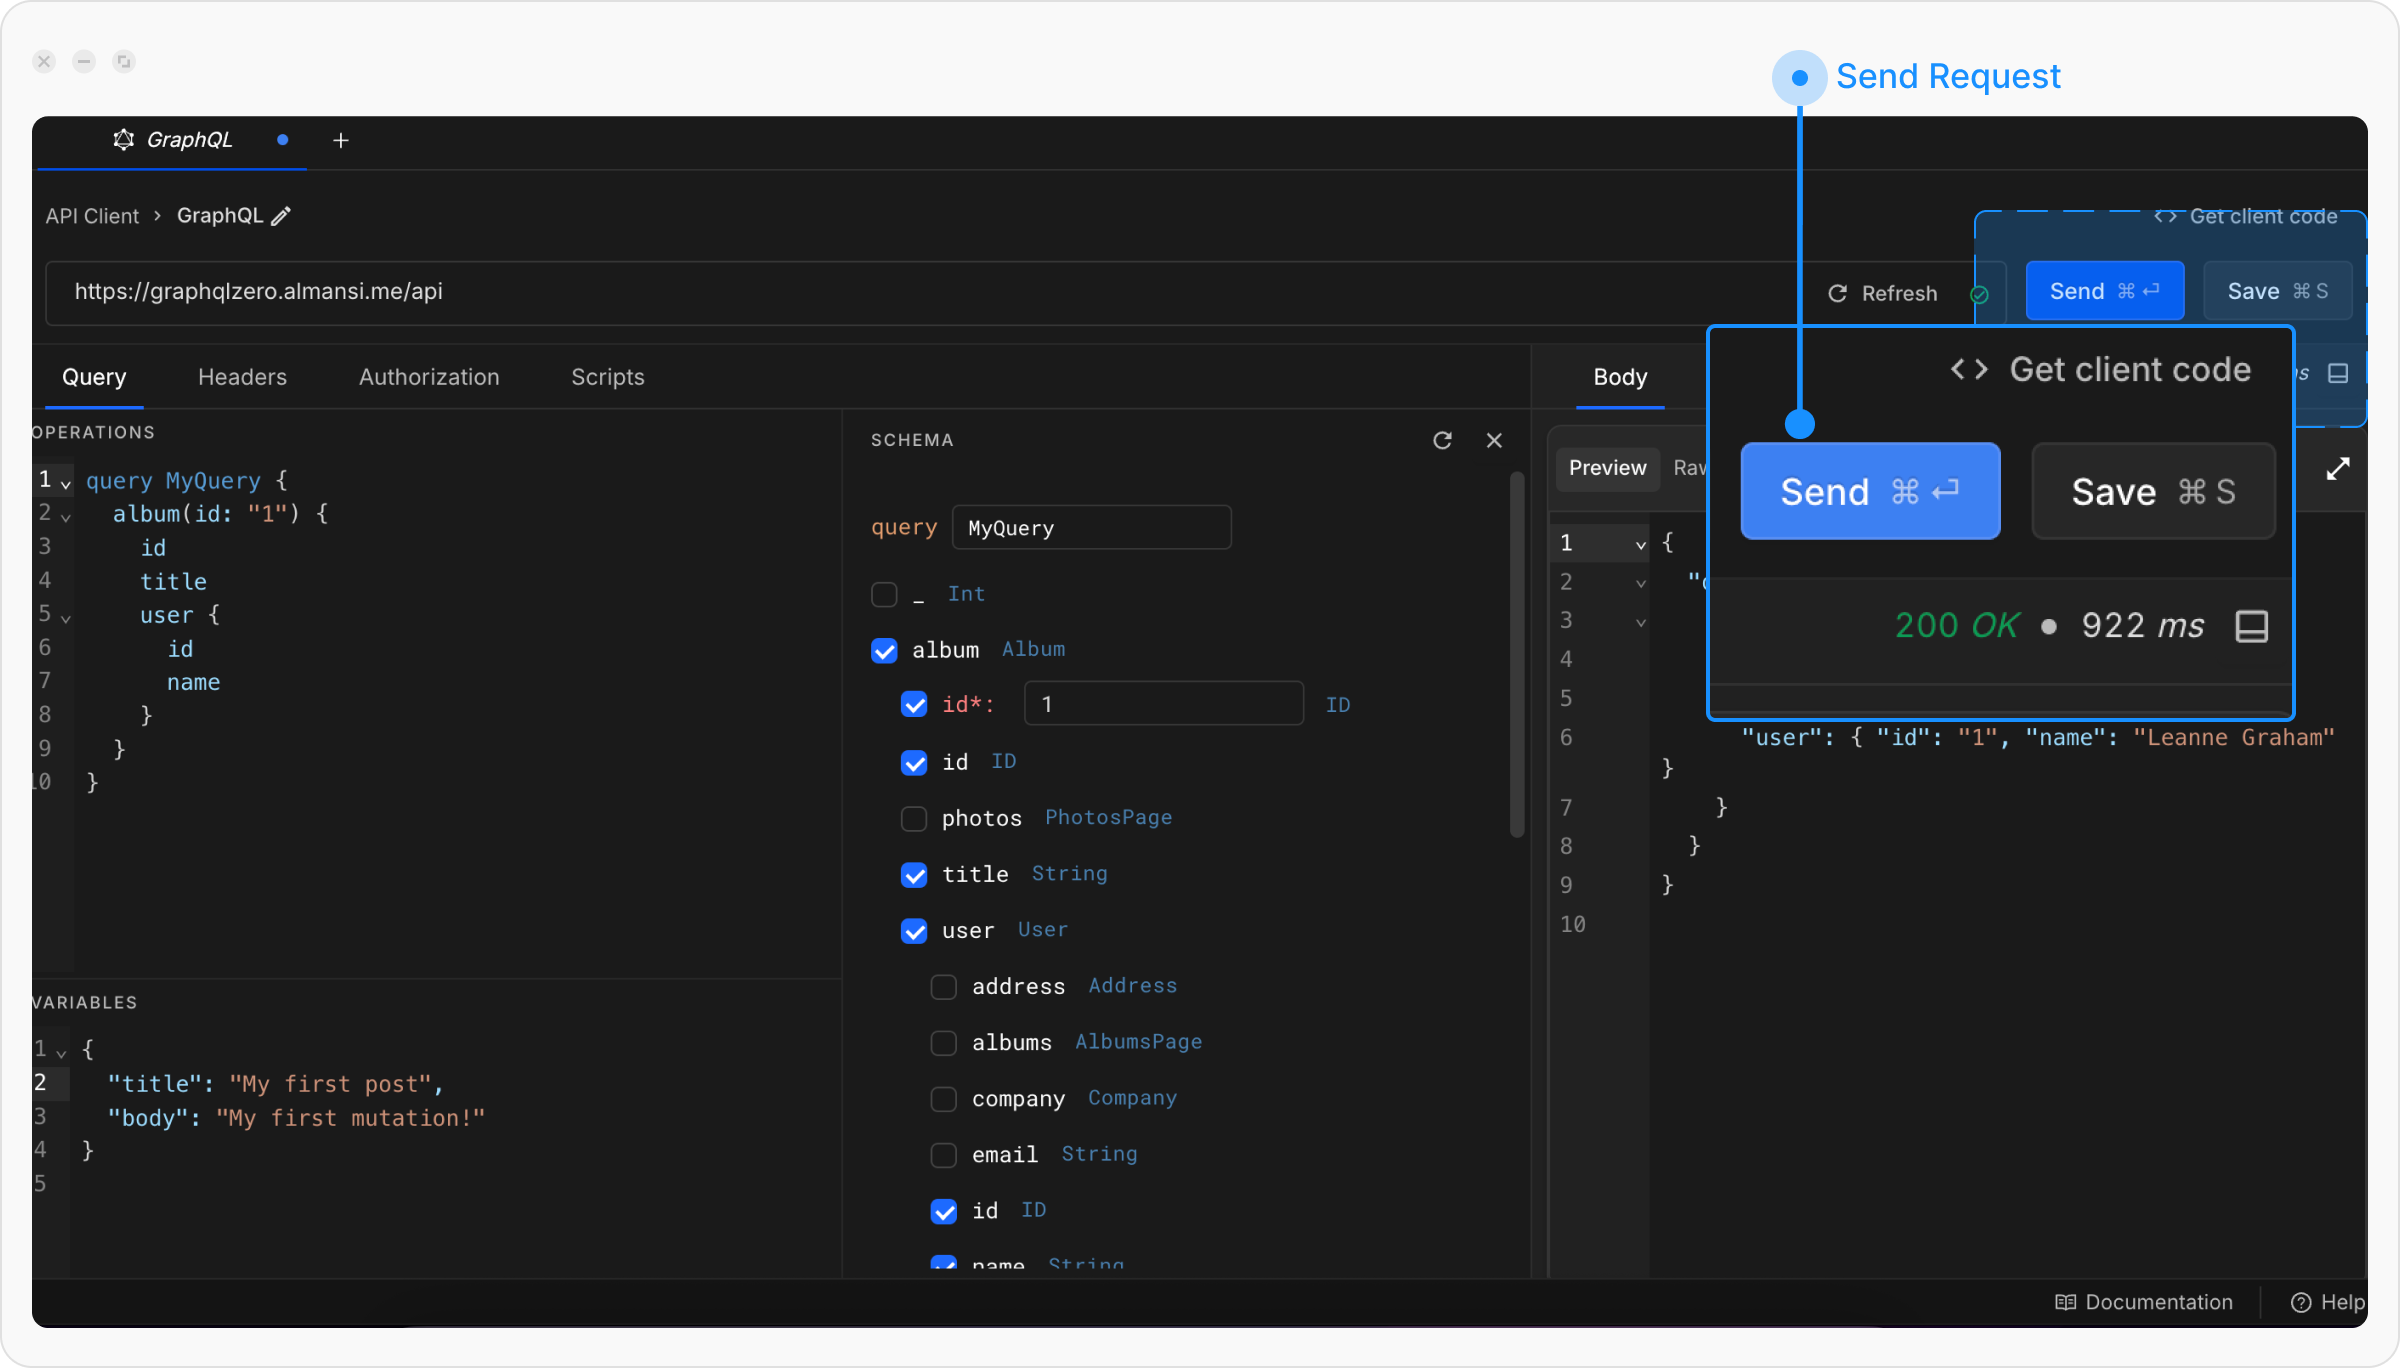Uncheck the title String field
2400x1368 pixels.
coord(914,874)
